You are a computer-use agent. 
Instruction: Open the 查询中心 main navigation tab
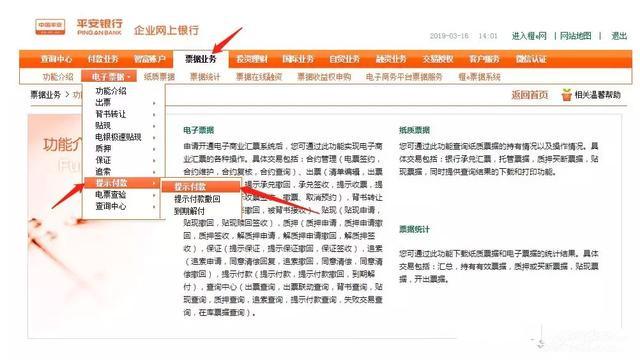56,59
